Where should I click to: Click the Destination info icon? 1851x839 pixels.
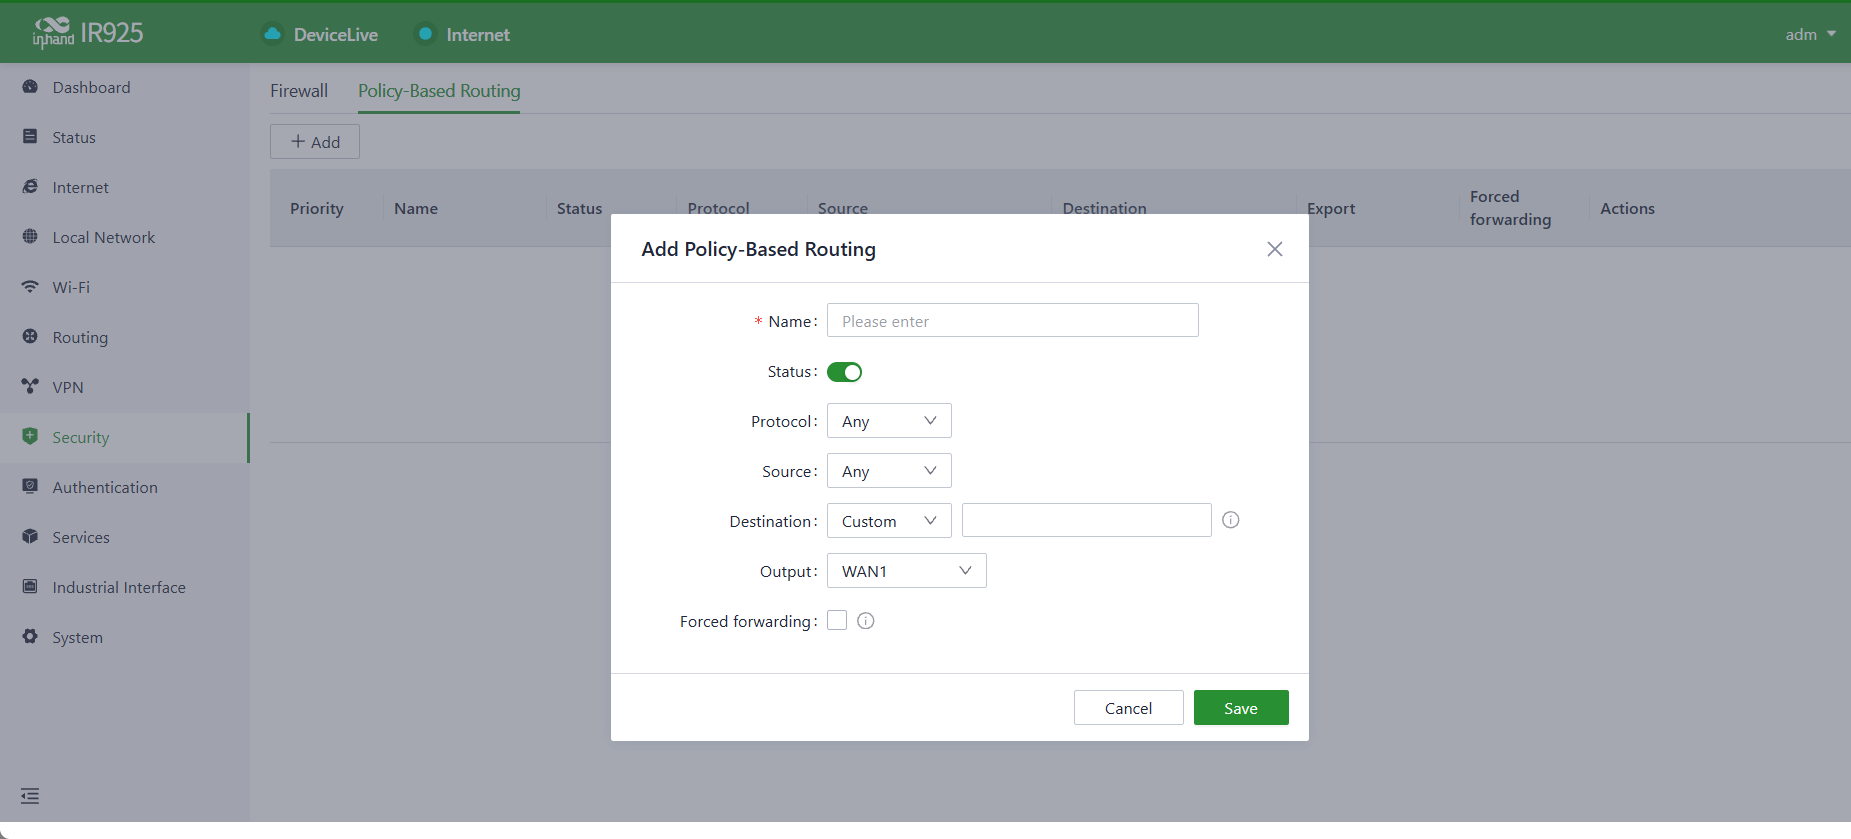click(1231, 520)
